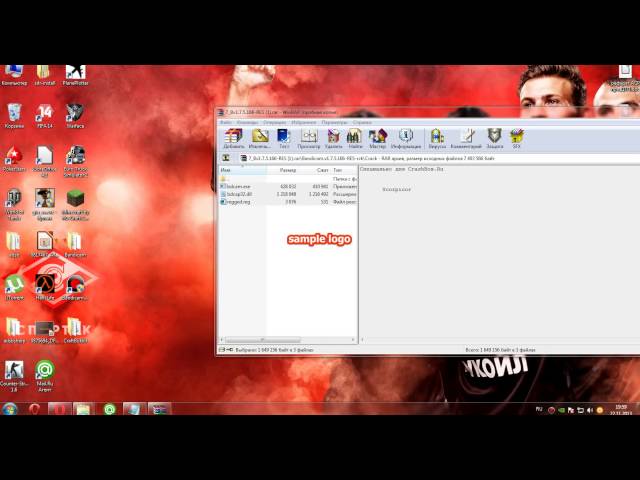
Task: Open the Справка menu in WinRAR
Action: point(362,122)
